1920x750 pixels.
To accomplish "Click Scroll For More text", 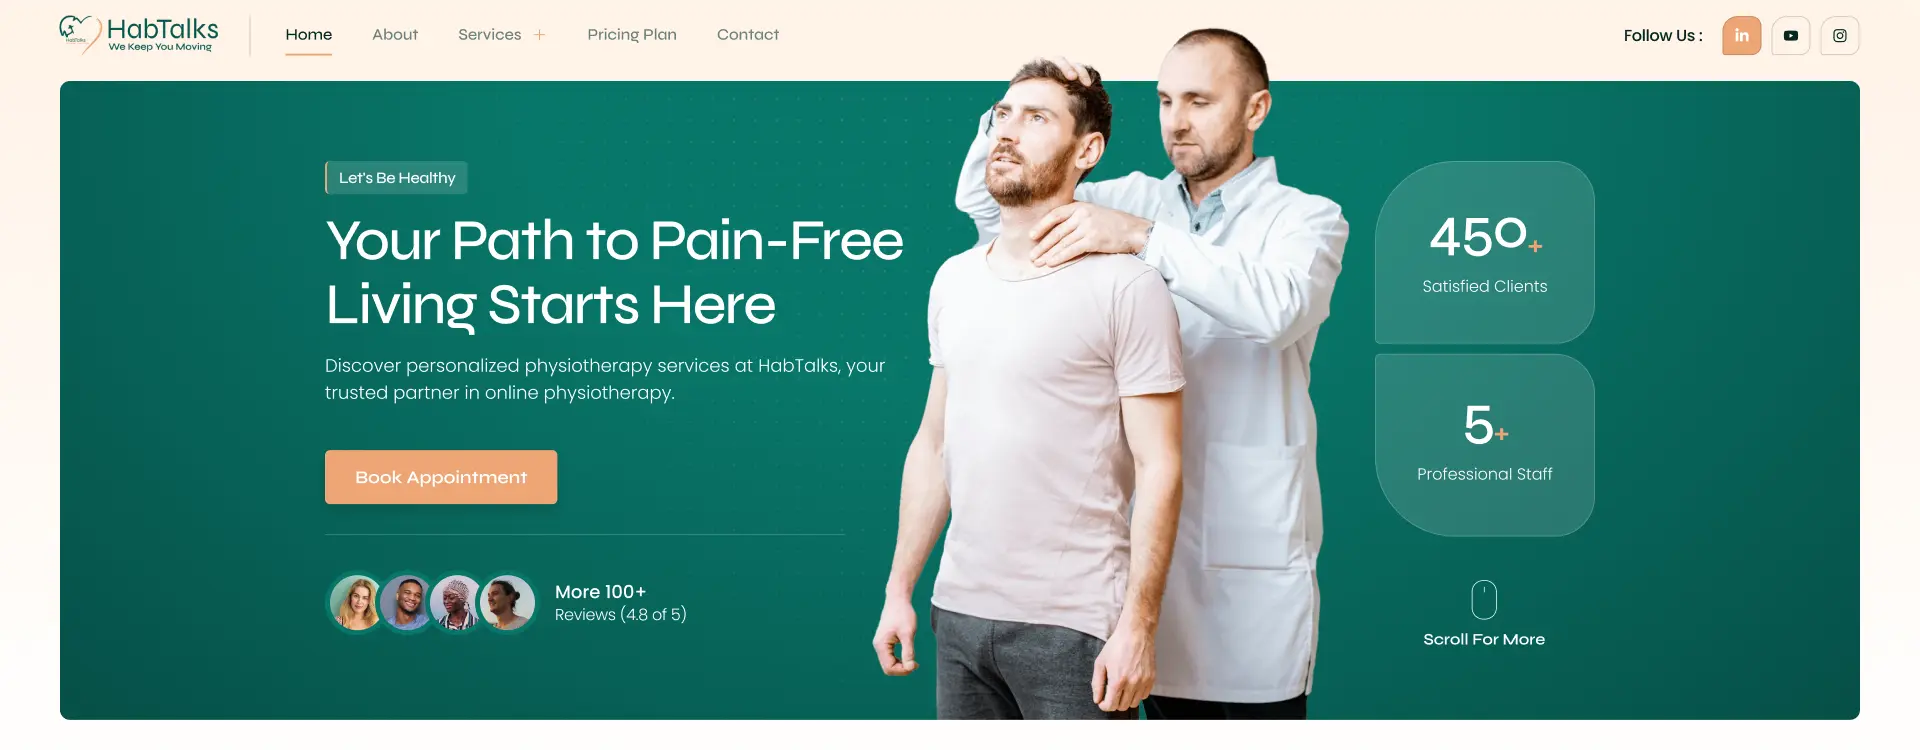I will [1484, 640].
